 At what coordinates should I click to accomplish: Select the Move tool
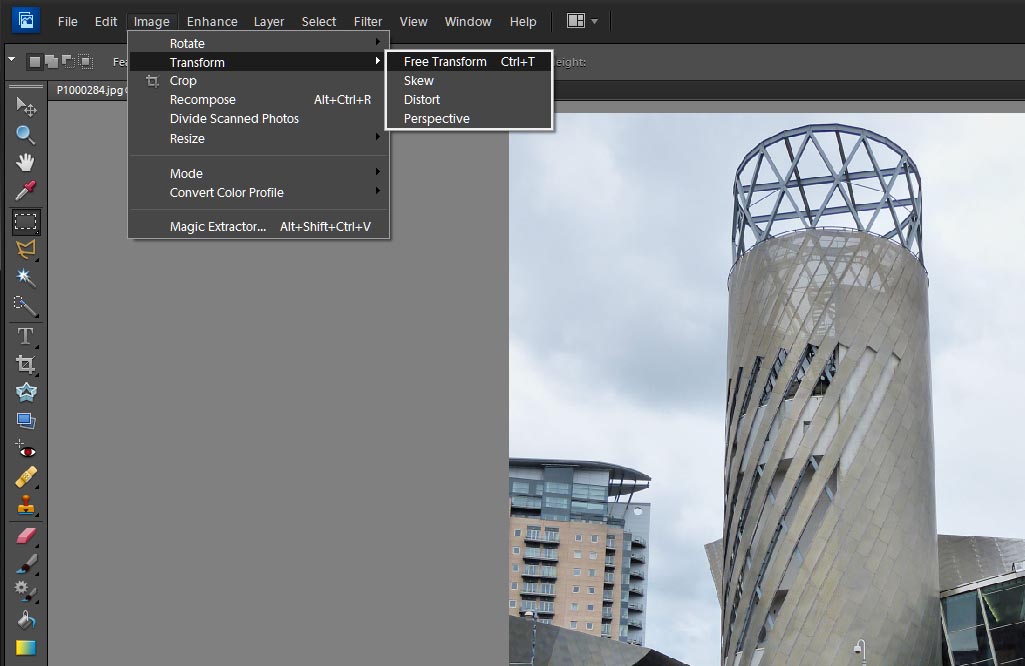pyautogui.click(x=26, y=106)
